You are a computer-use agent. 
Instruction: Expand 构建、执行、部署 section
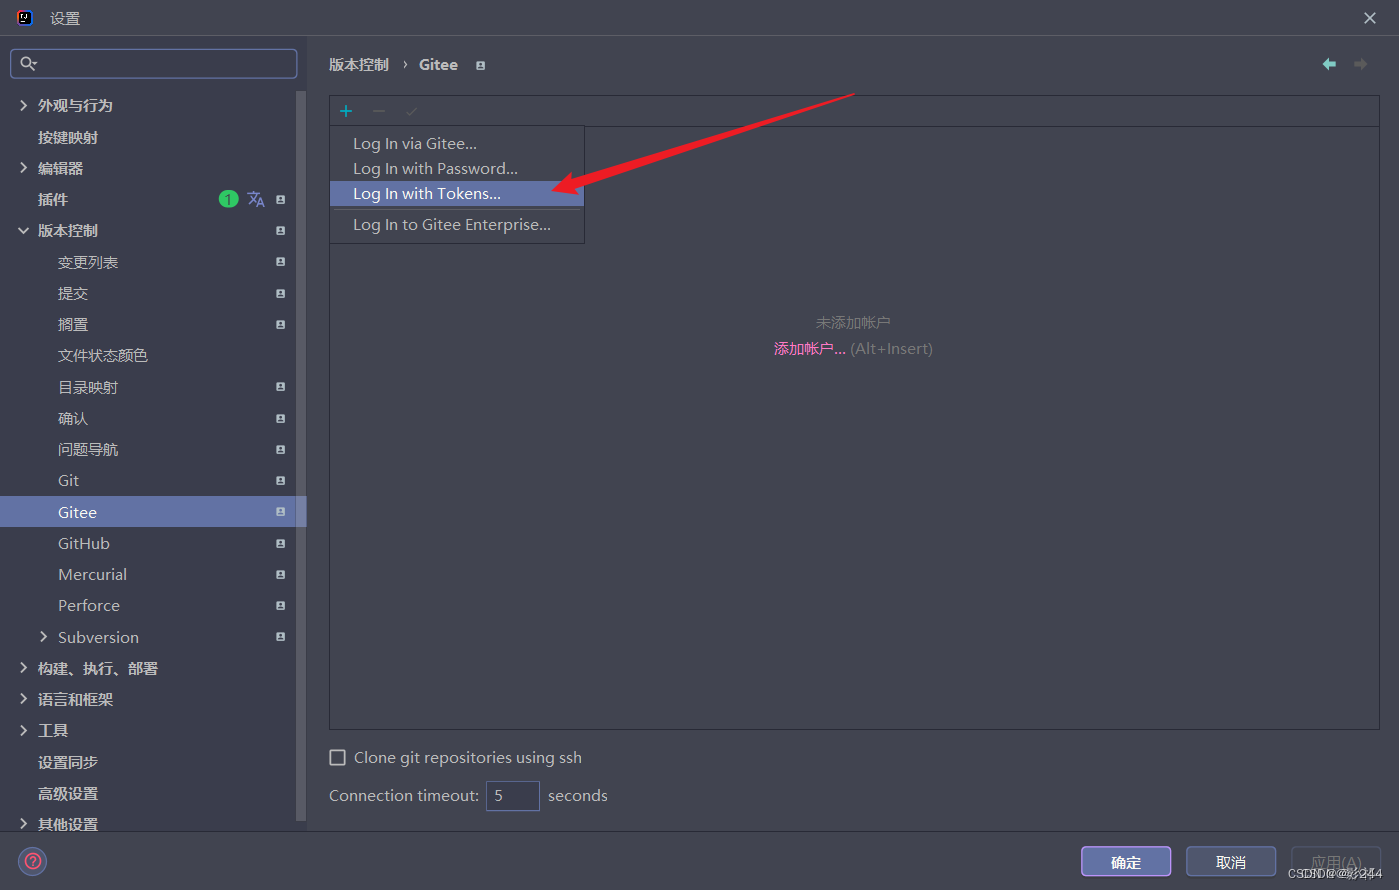pyautogui.click(x=23, y=668)
